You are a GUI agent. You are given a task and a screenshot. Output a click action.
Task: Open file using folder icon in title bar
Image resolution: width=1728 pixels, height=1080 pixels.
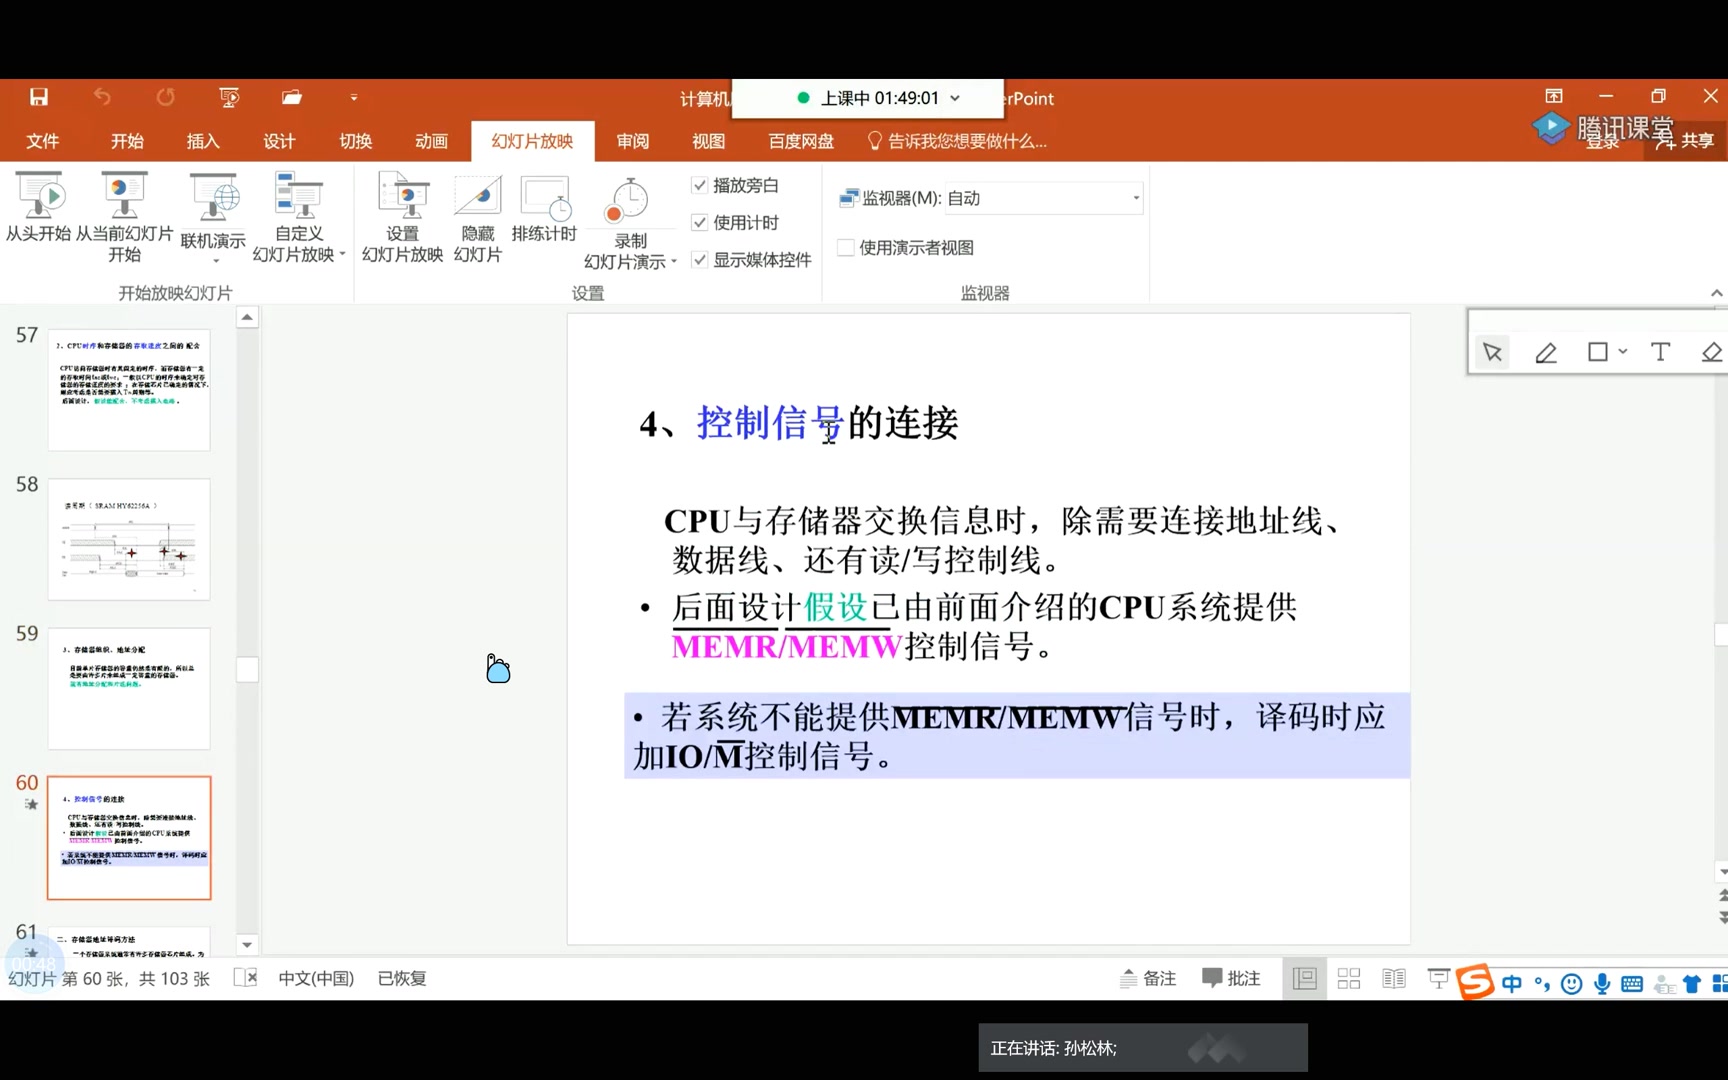pos(291,97)
